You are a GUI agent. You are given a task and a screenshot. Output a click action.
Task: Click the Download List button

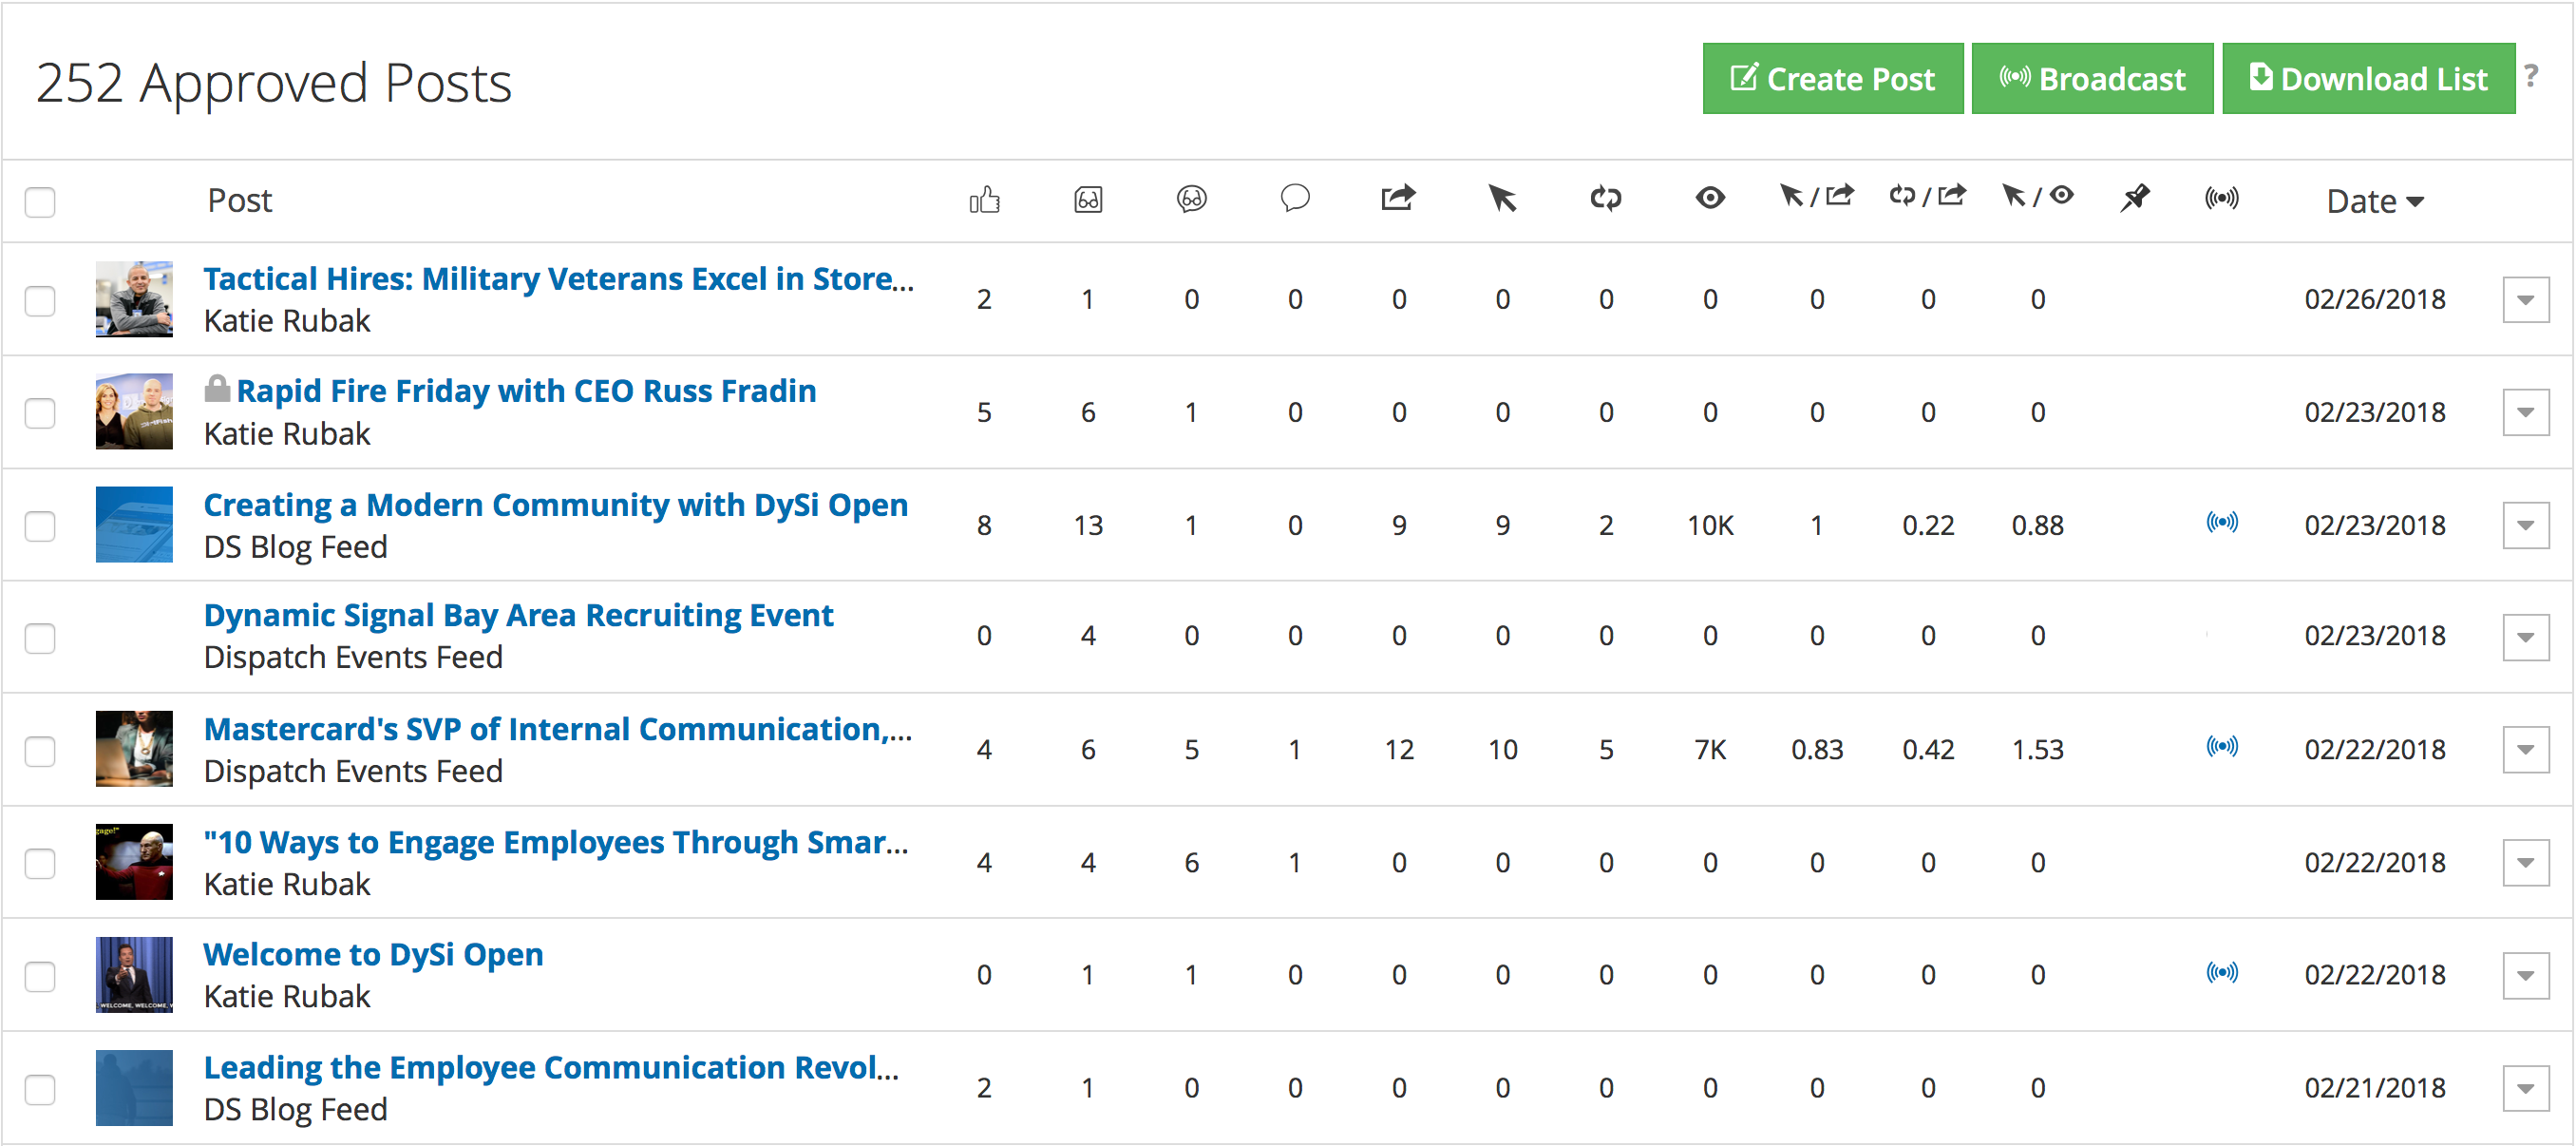click(2368, 78)
